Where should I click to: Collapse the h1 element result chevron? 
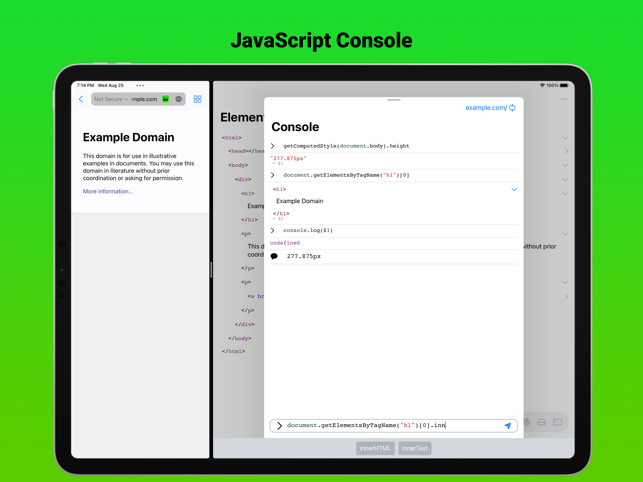pyautogui.click(x=514, y=189)
